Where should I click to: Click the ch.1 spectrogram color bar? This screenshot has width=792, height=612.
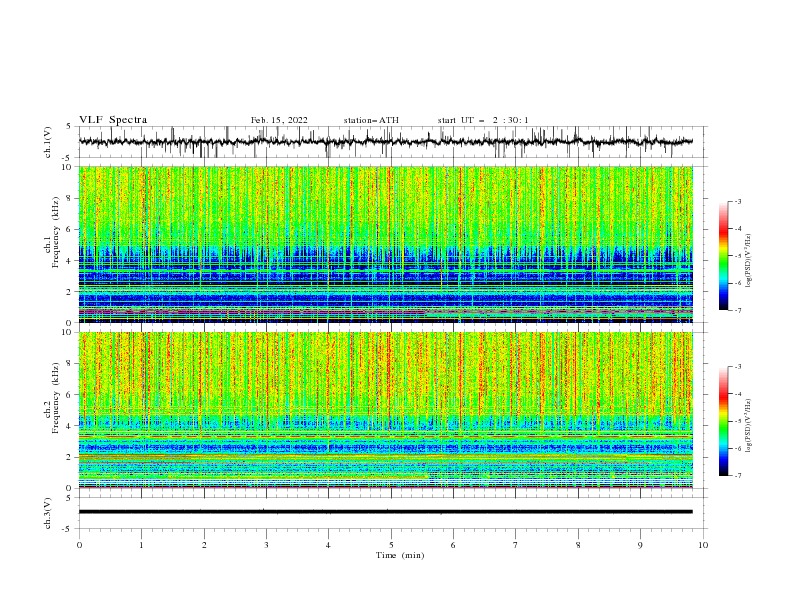[723, 256]
